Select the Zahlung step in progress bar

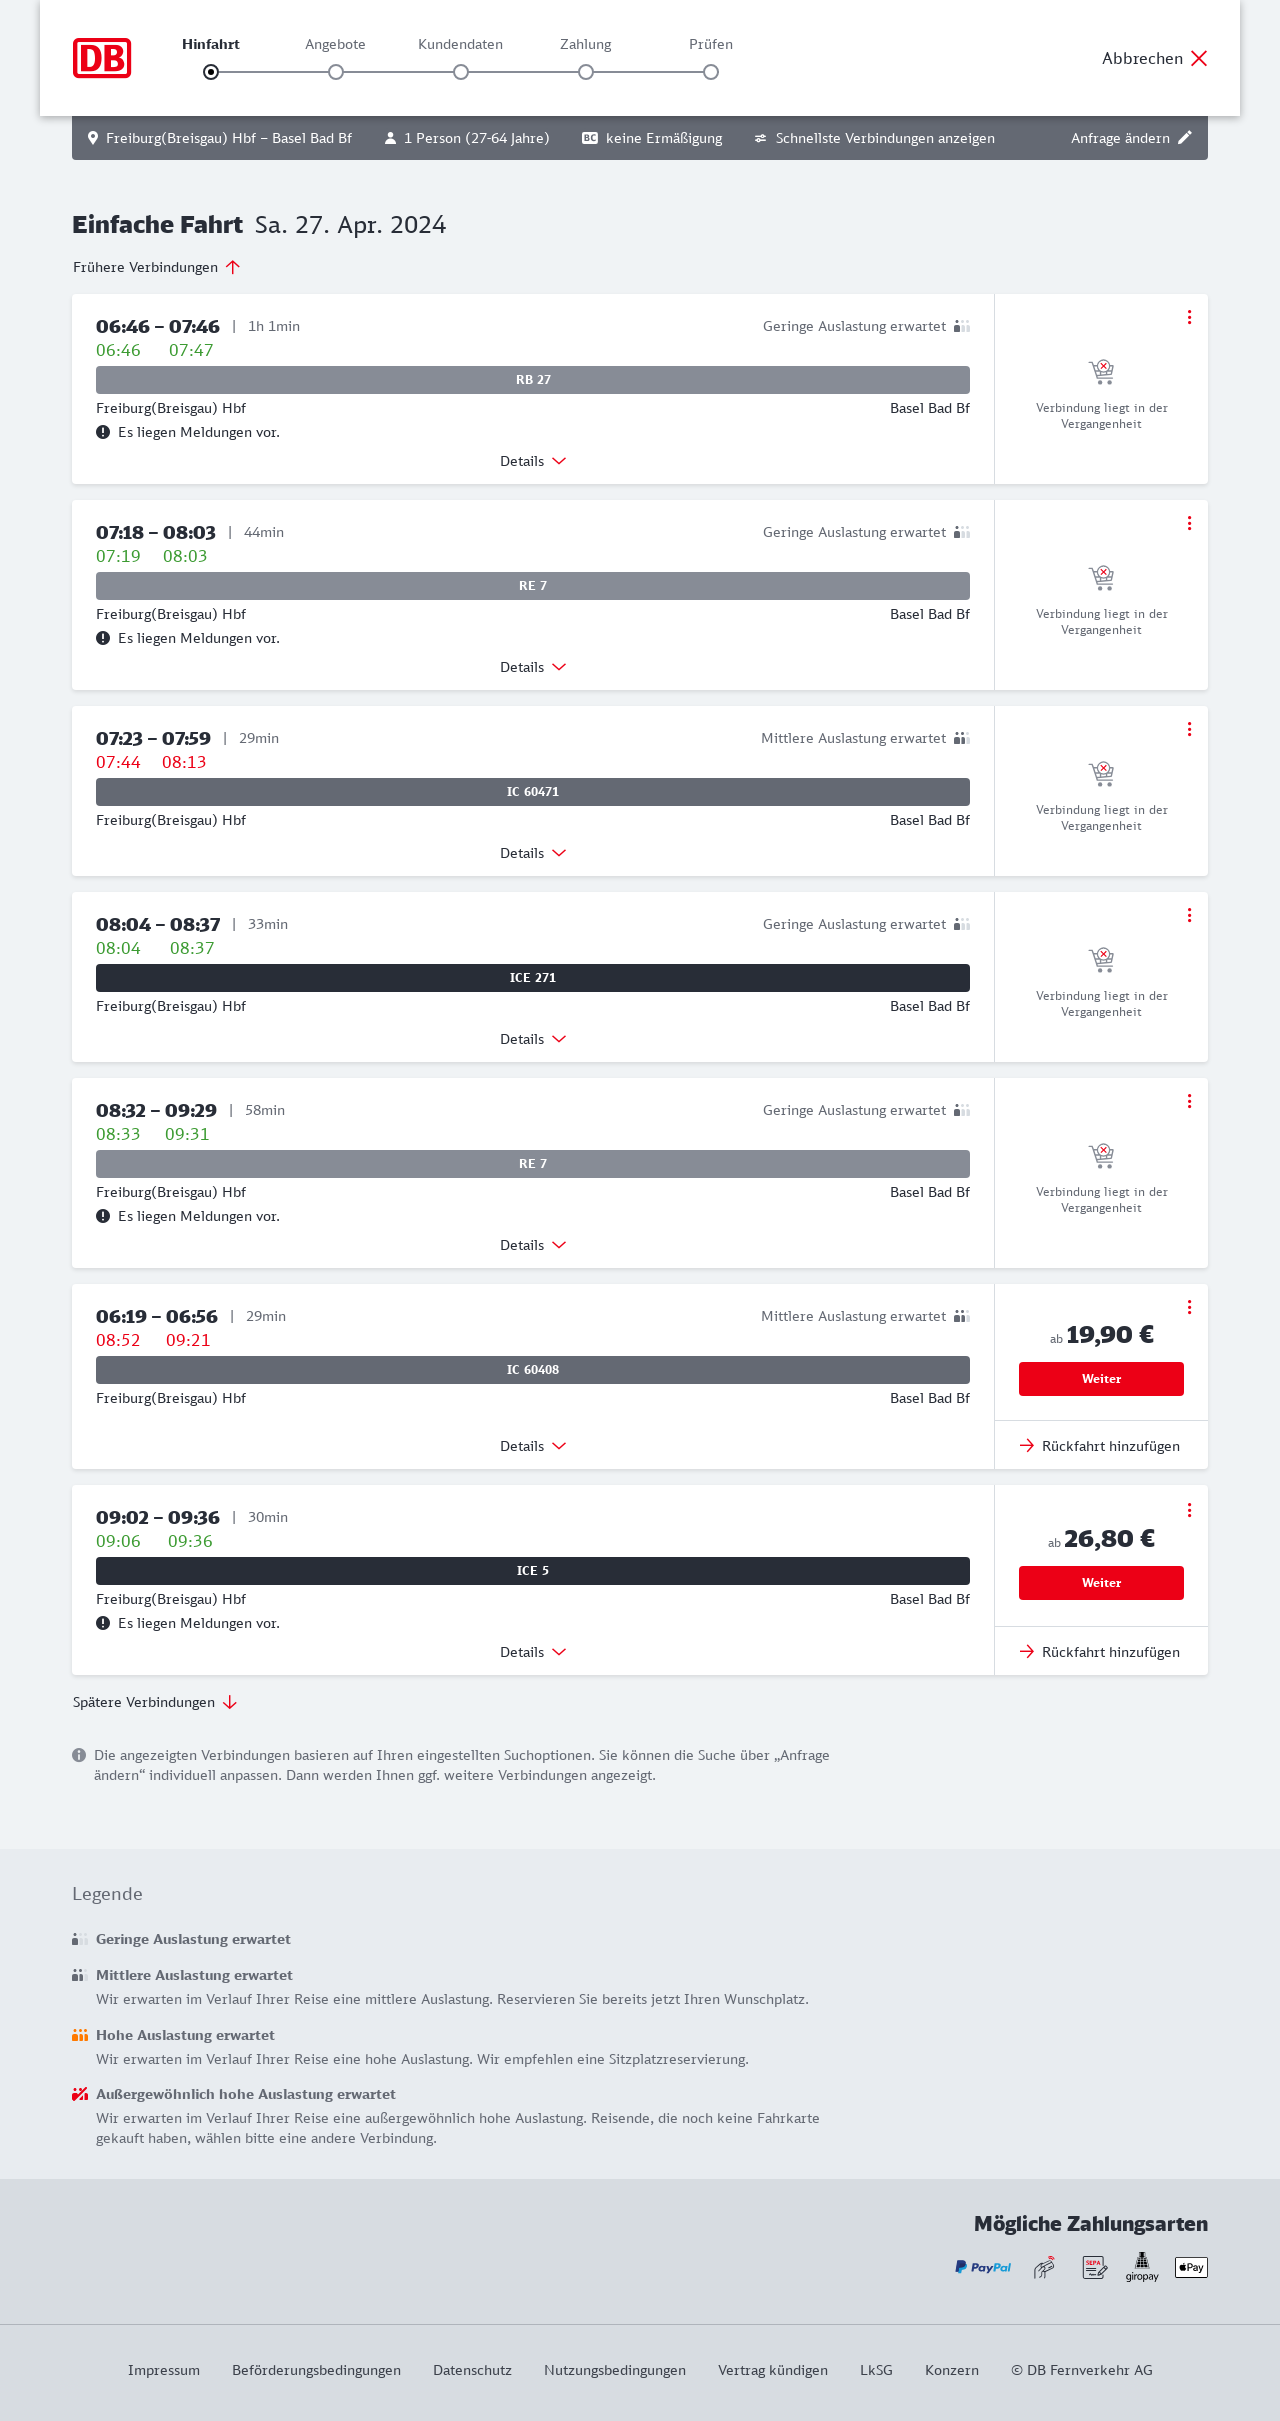(586, 72)
